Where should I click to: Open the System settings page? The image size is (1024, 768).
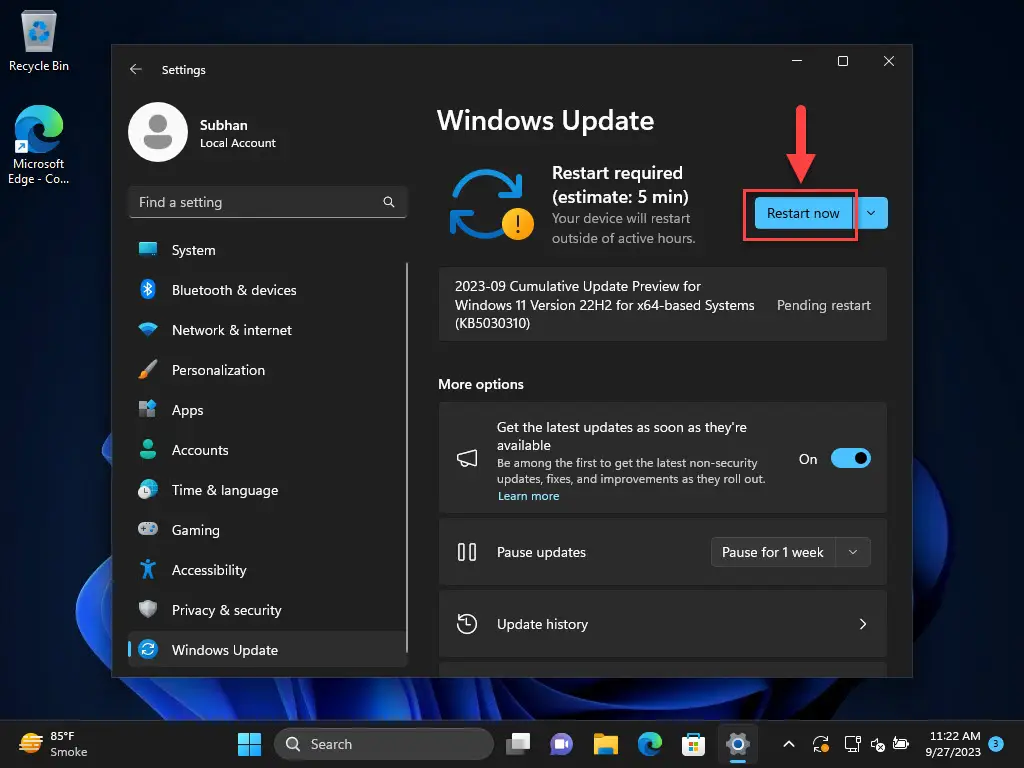[268, 249]
